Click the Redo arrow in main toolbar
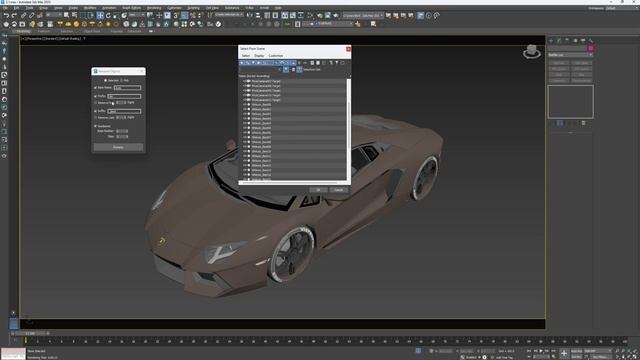This screenshot has width=640, height=360. (14, 16)
